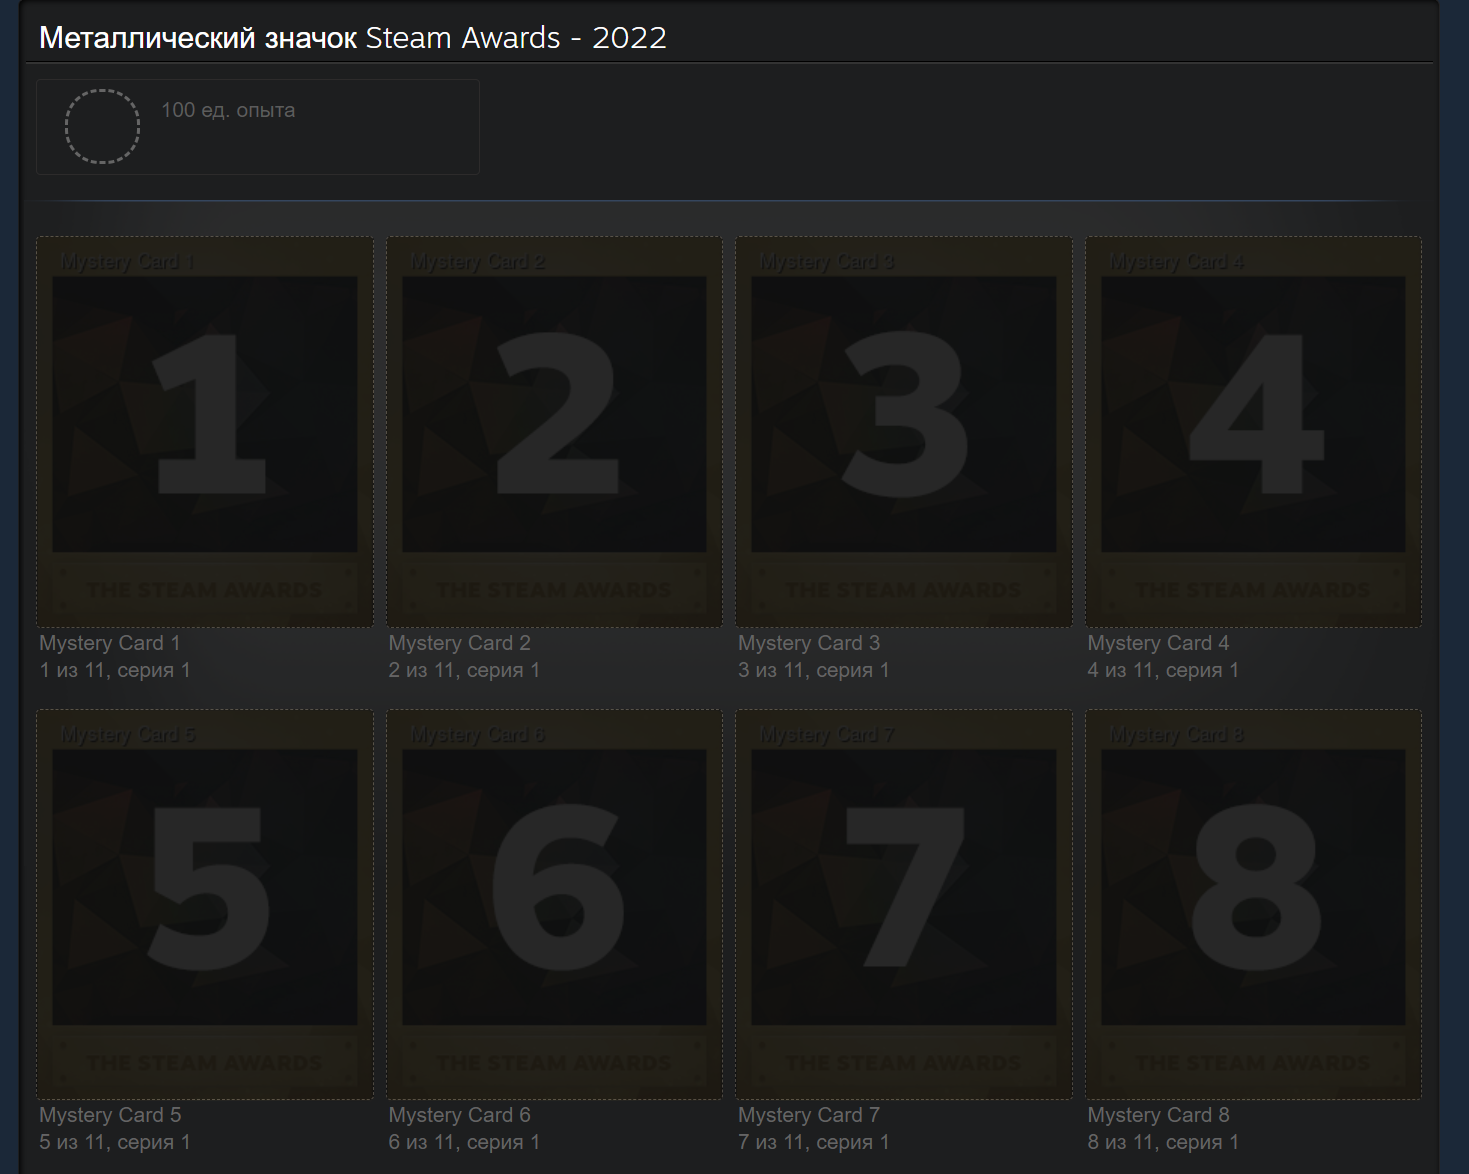Click the "Mystery Card 8" caption below the card
This screenshot has width=1469, height=1174.
click(1158, 1115)
